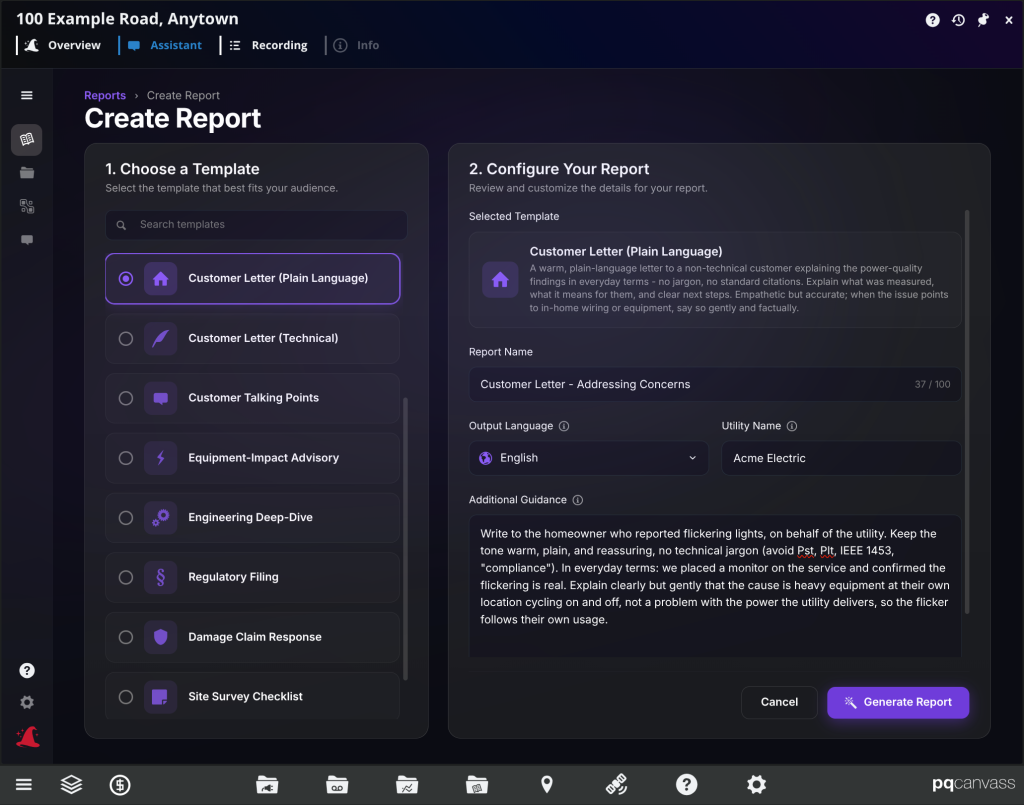
Task: Expand the Output Language English dropdown
Action: [x=588, y=458]
